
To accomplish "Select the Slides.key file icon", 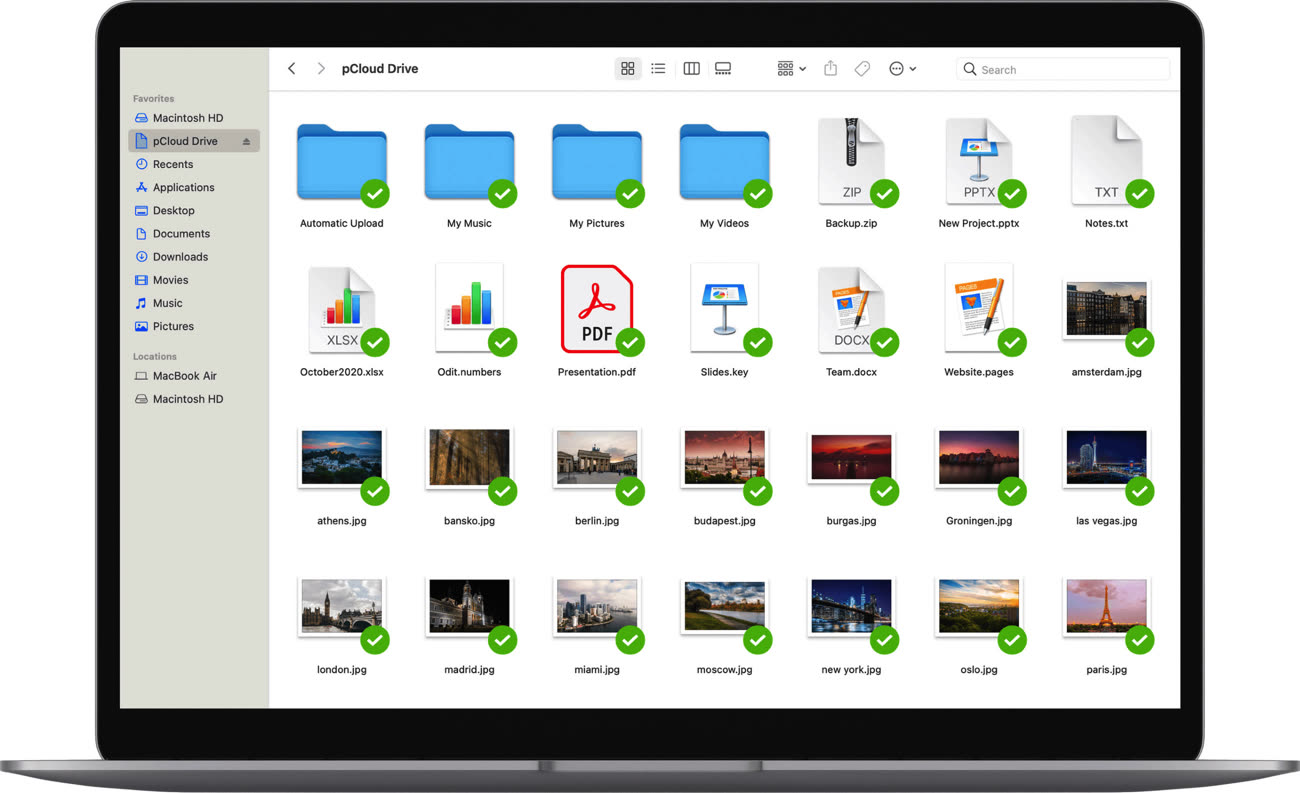I will (724, 309).
